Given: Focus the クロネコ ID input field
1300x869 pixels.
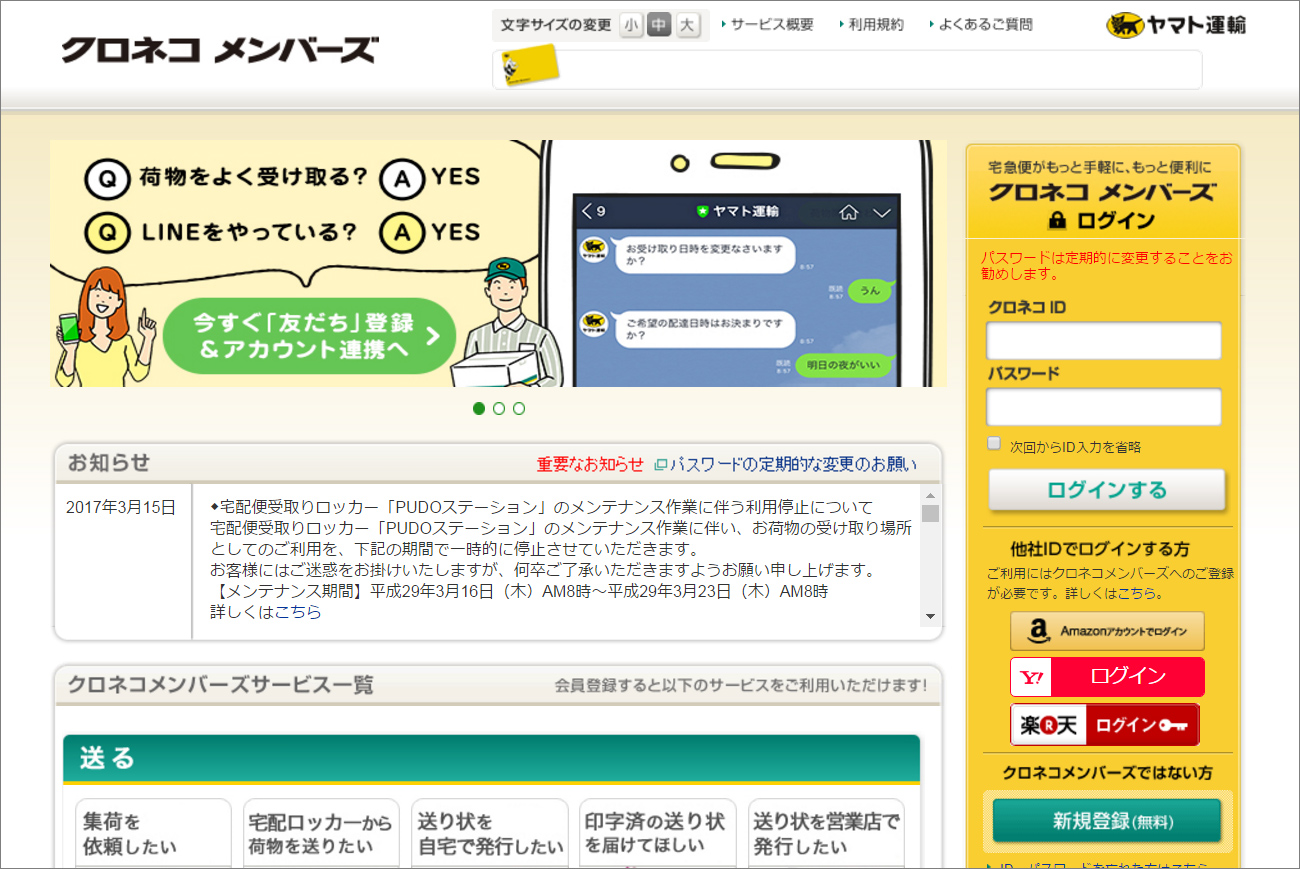Looking at the screenshot, I should (1104, 341).
